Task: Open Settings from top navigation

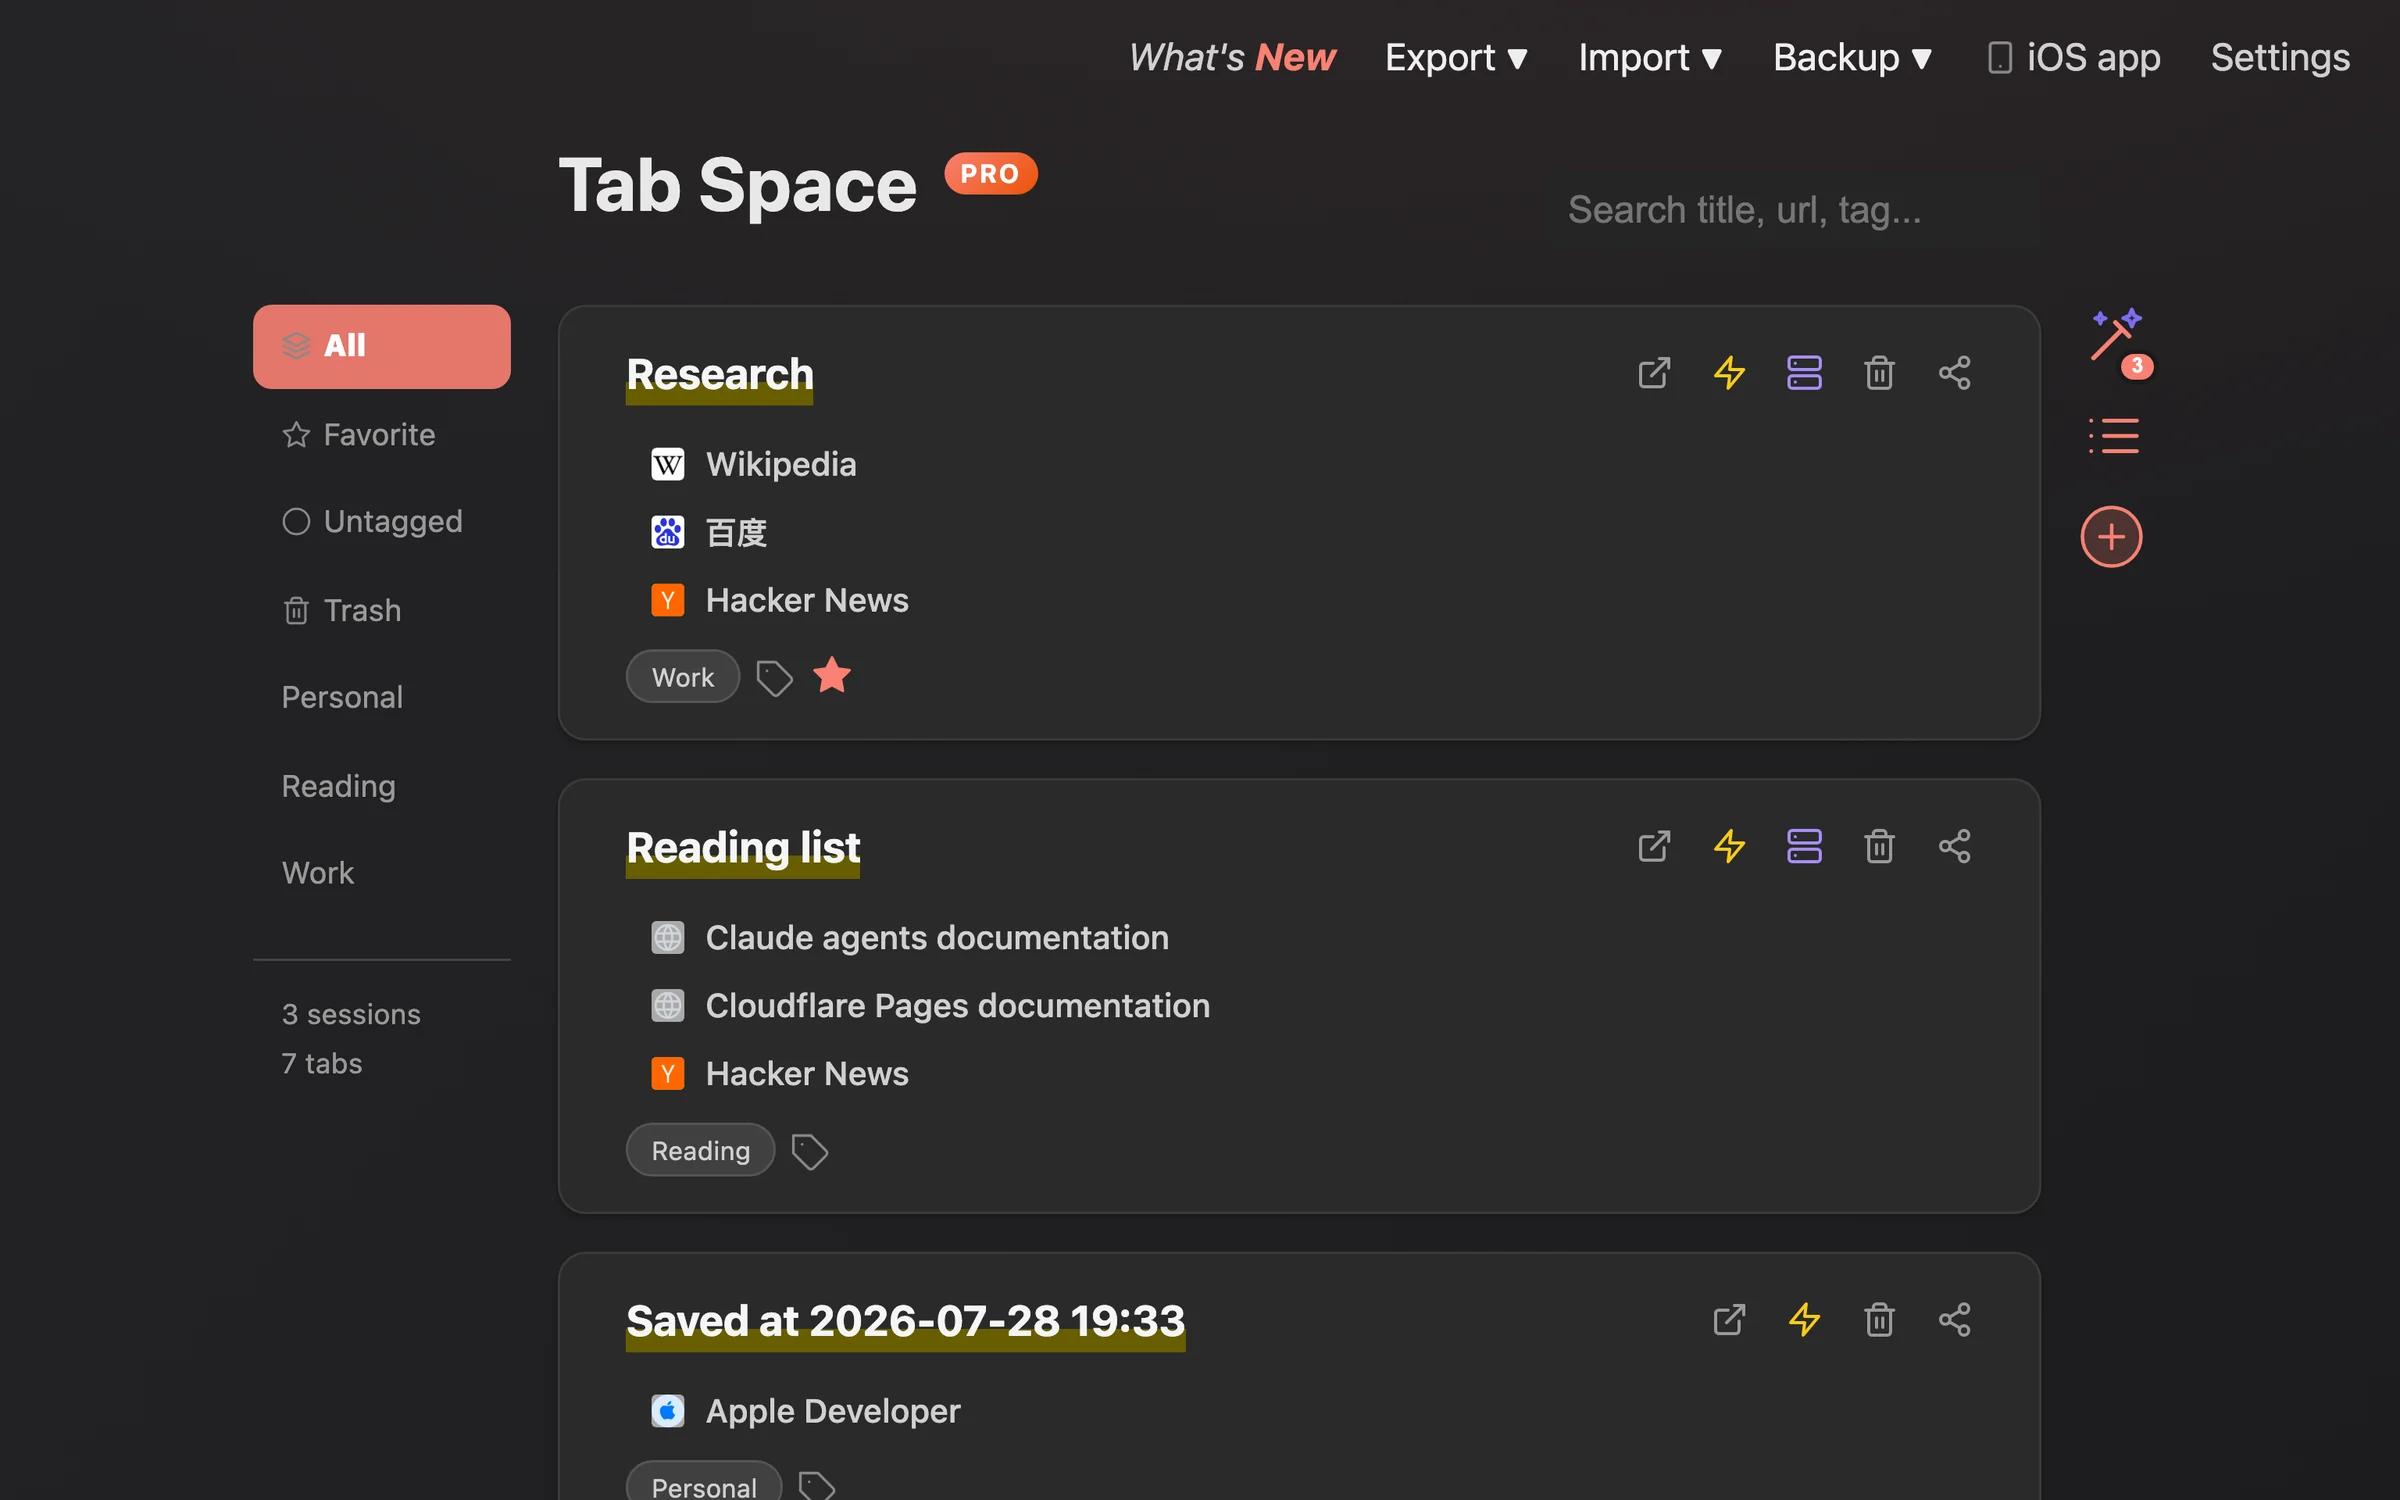Action: tap(2280, 58)
